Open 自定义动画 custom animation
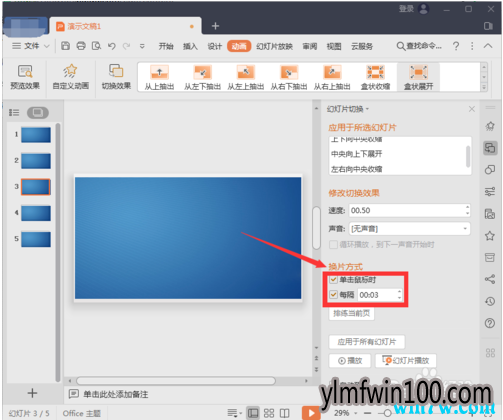 (71, 77)
